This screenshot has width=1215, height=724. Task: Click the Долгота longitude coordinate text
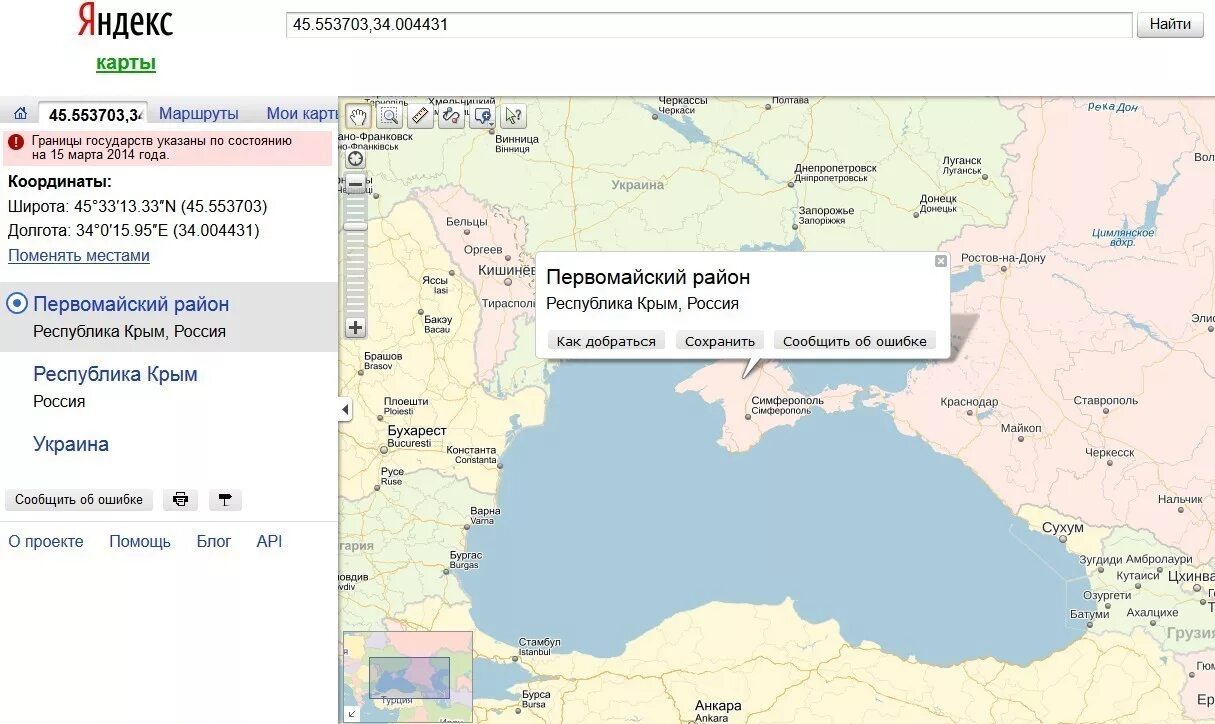point(134,230)
